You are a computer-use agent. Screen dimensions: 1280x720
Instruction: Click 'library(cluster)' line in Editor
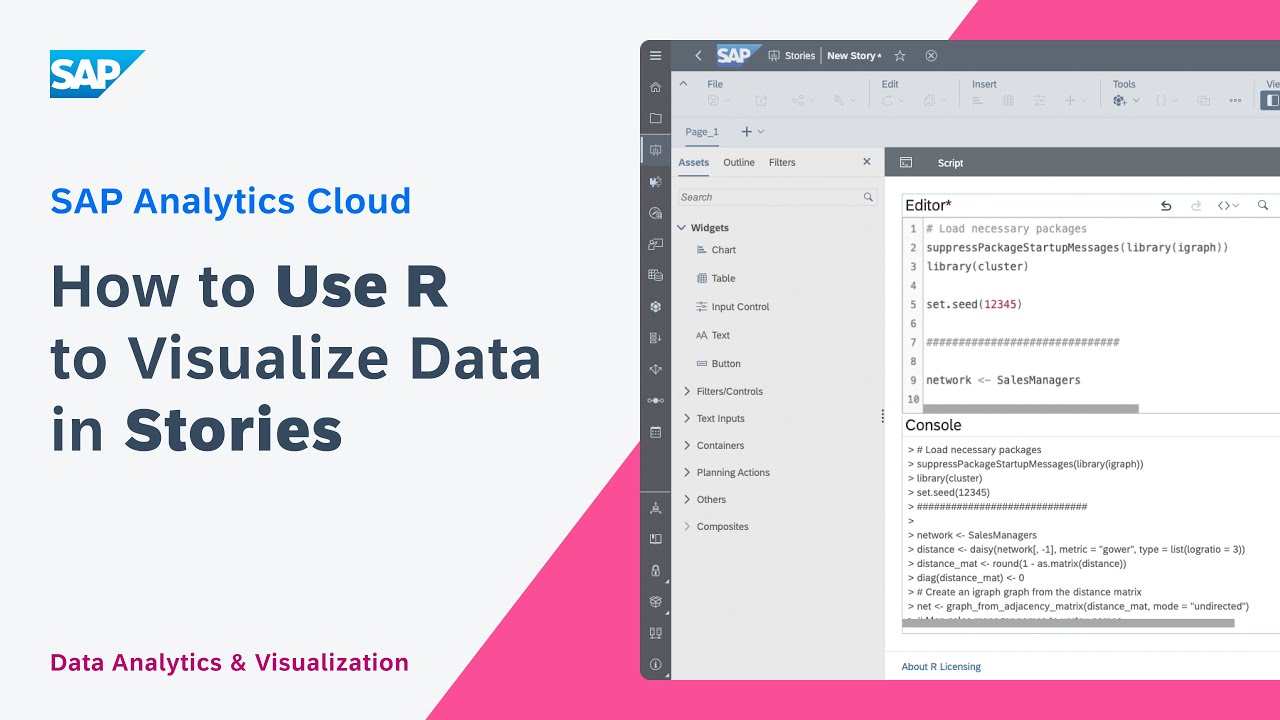coord(977,266)
